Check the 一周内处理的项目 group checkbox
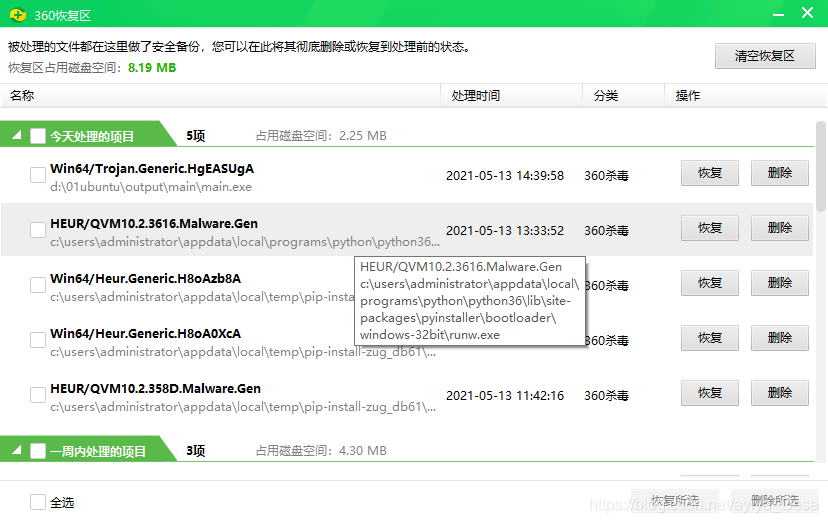This screenshot has width=828, height=523. 37,451
